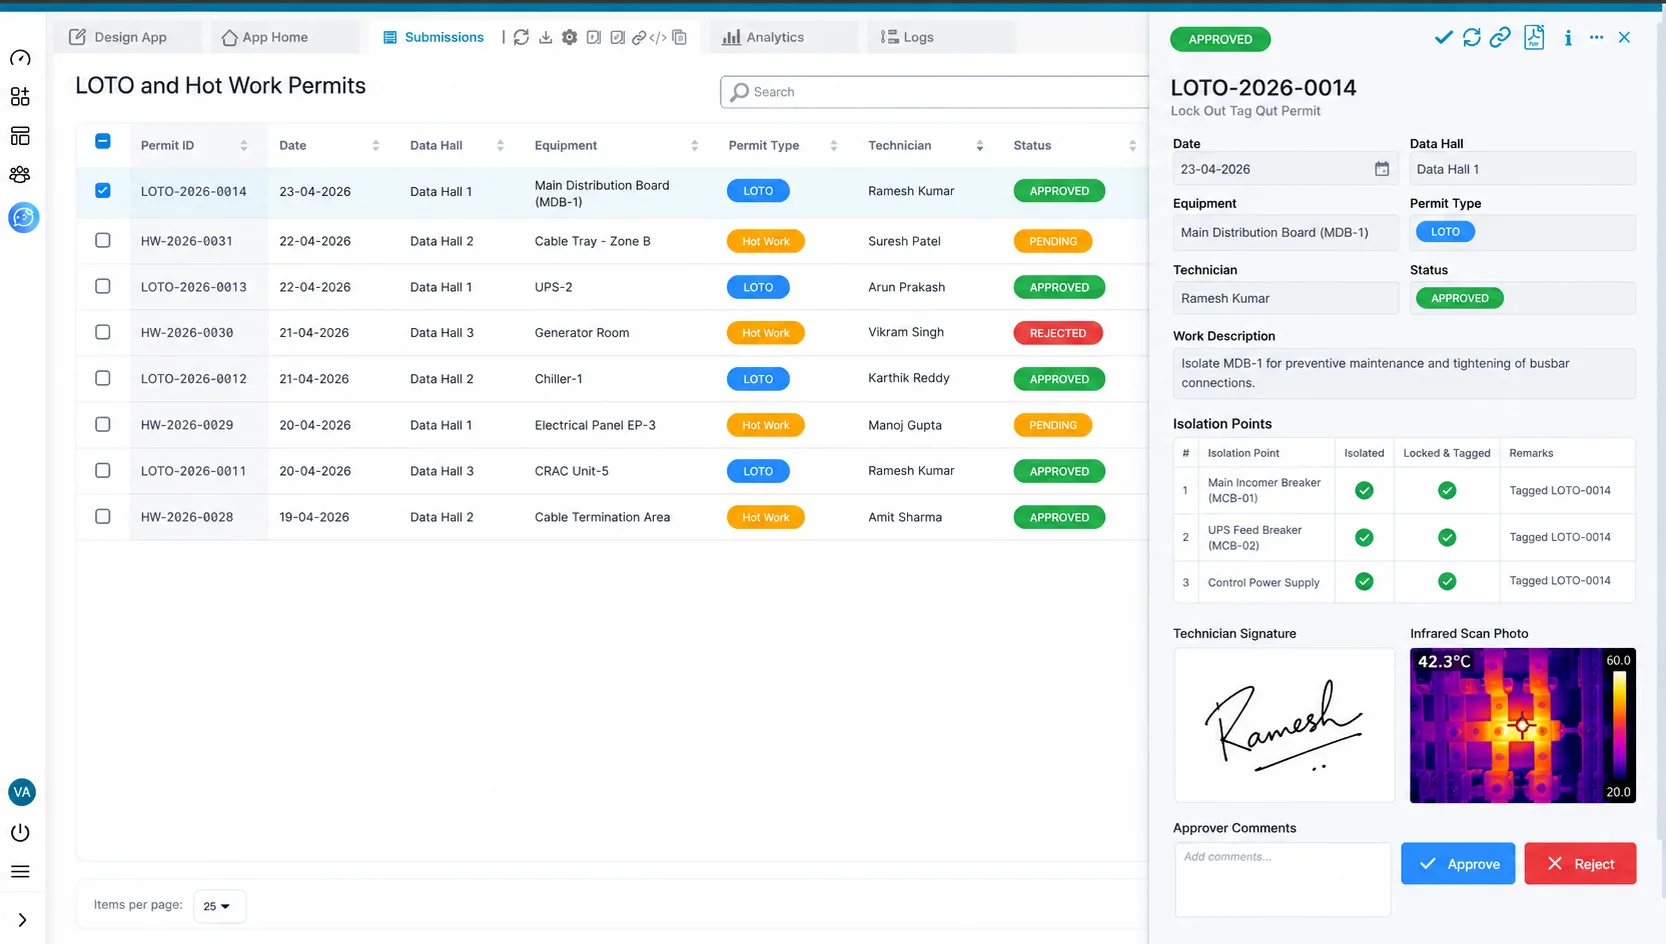This screenshot has height=944, width=1666.
Task: Click the clipboard copy icon in toolbar
Action: point(680,37)
